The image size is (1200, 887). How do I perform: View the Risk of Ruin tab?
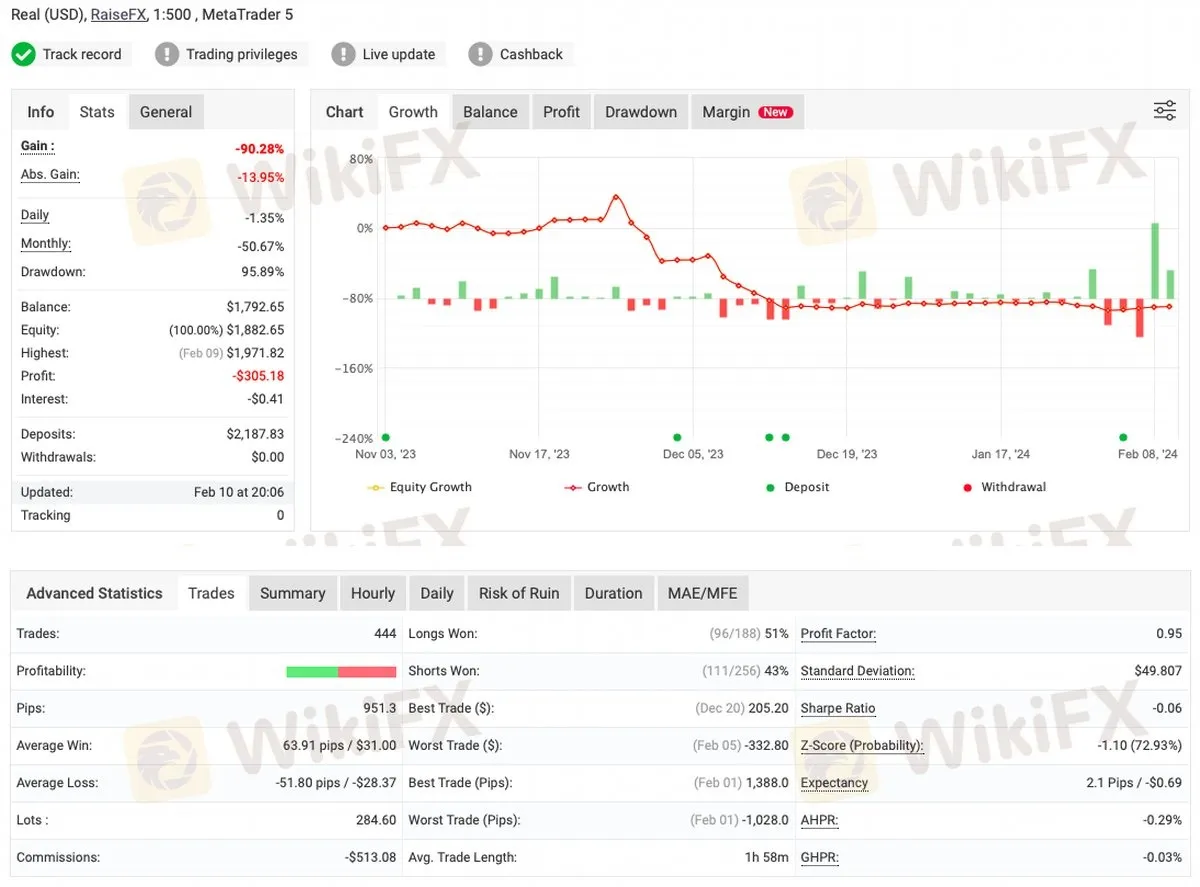(x=519, y=593)
